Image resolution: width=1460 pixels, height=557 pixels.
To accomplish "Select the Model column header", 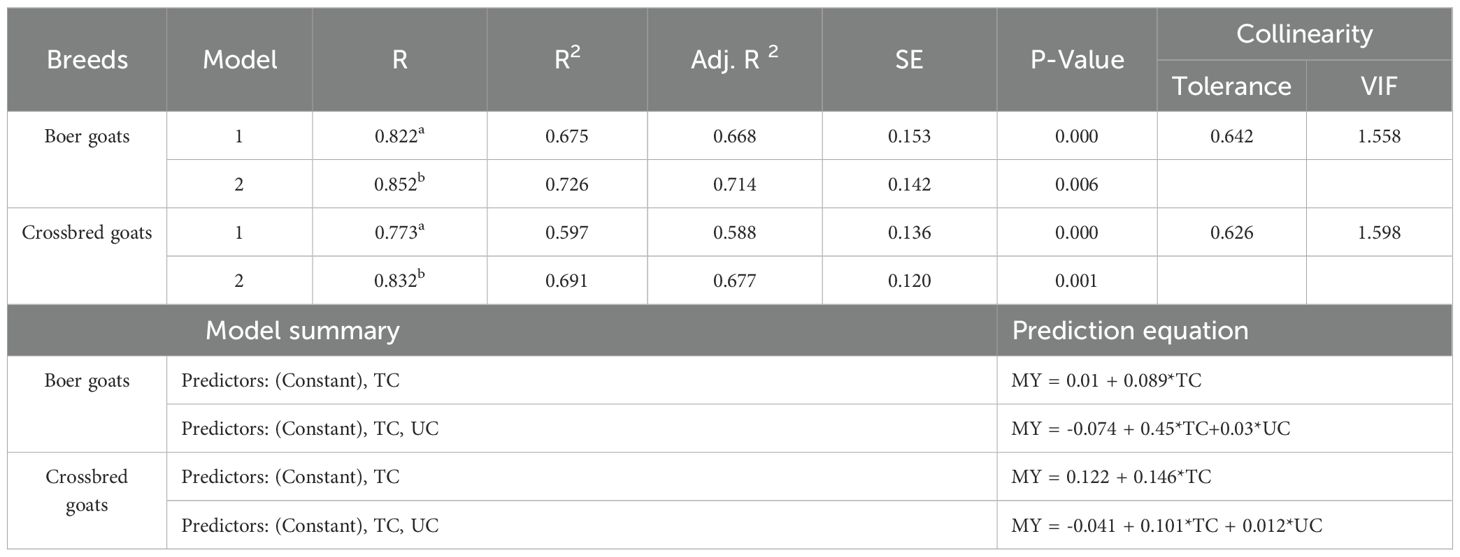I will pos(240,60).
